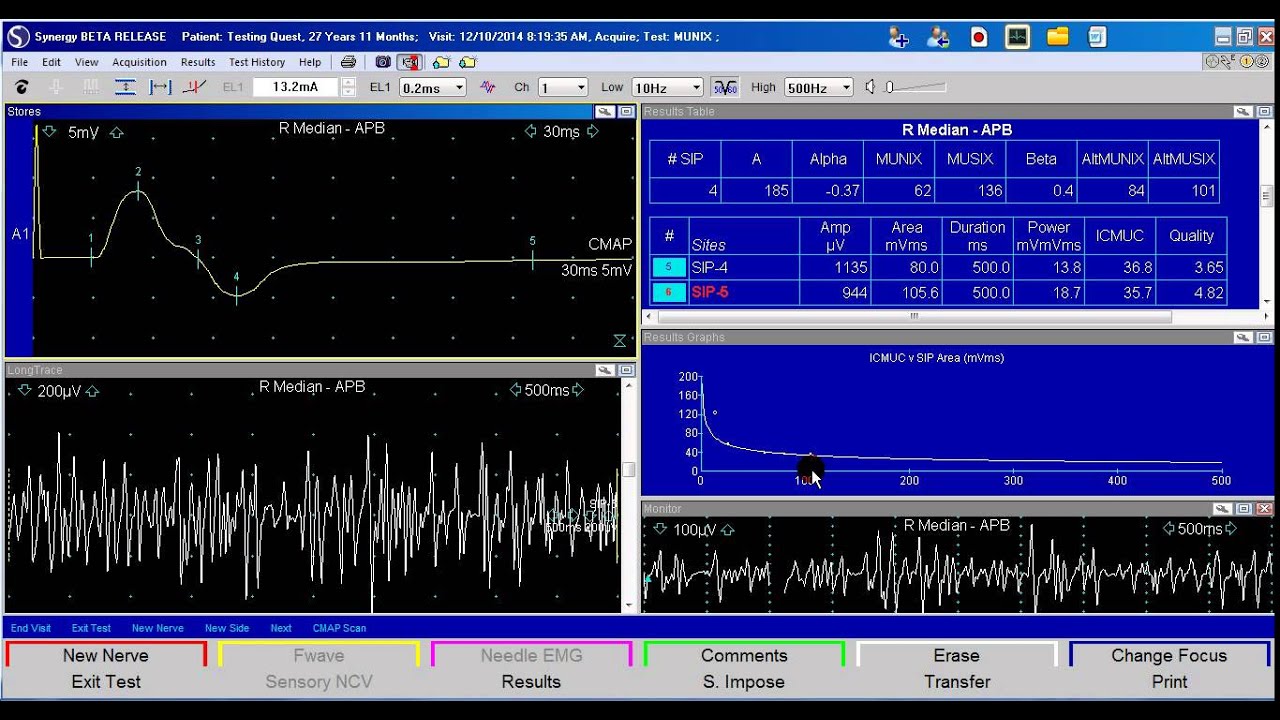Click the Transfer function button

tap(957, 682)
